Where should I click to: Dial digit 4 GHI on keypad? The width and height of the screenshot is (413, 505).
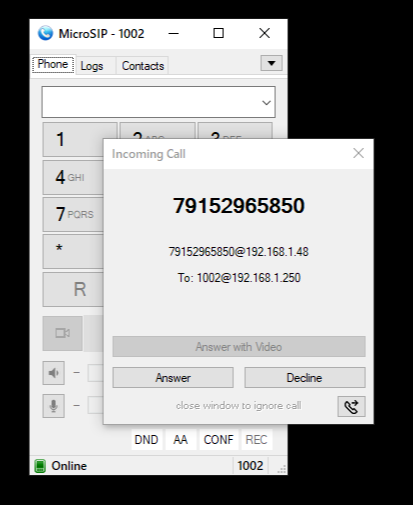73,177
